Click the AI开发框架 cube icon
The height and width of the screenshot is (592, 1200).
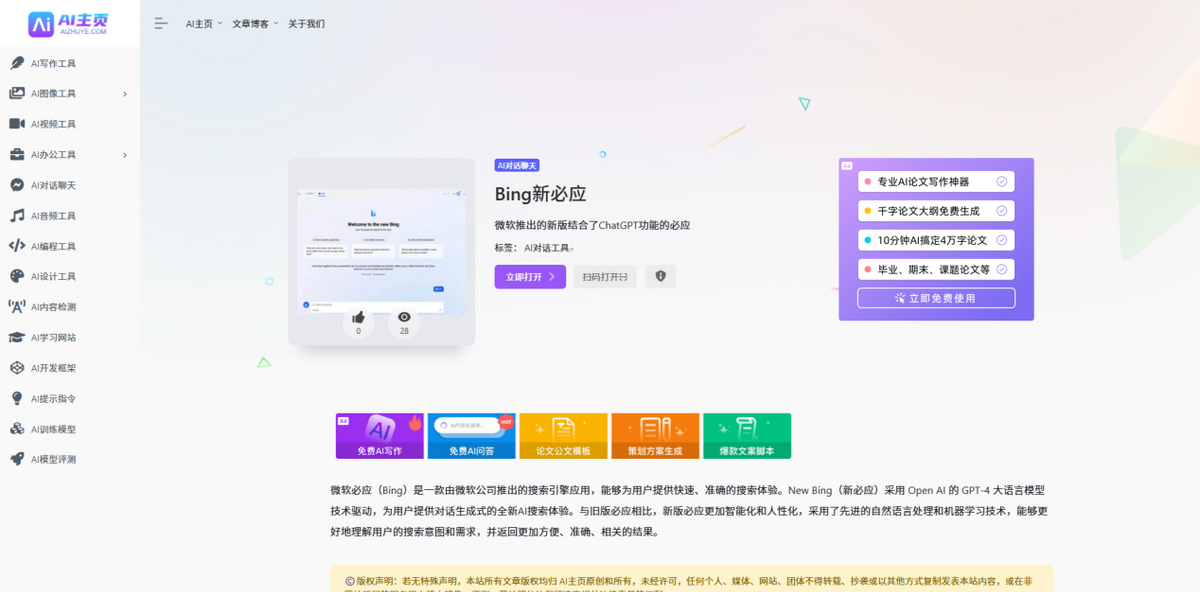[x=17, y=368]
